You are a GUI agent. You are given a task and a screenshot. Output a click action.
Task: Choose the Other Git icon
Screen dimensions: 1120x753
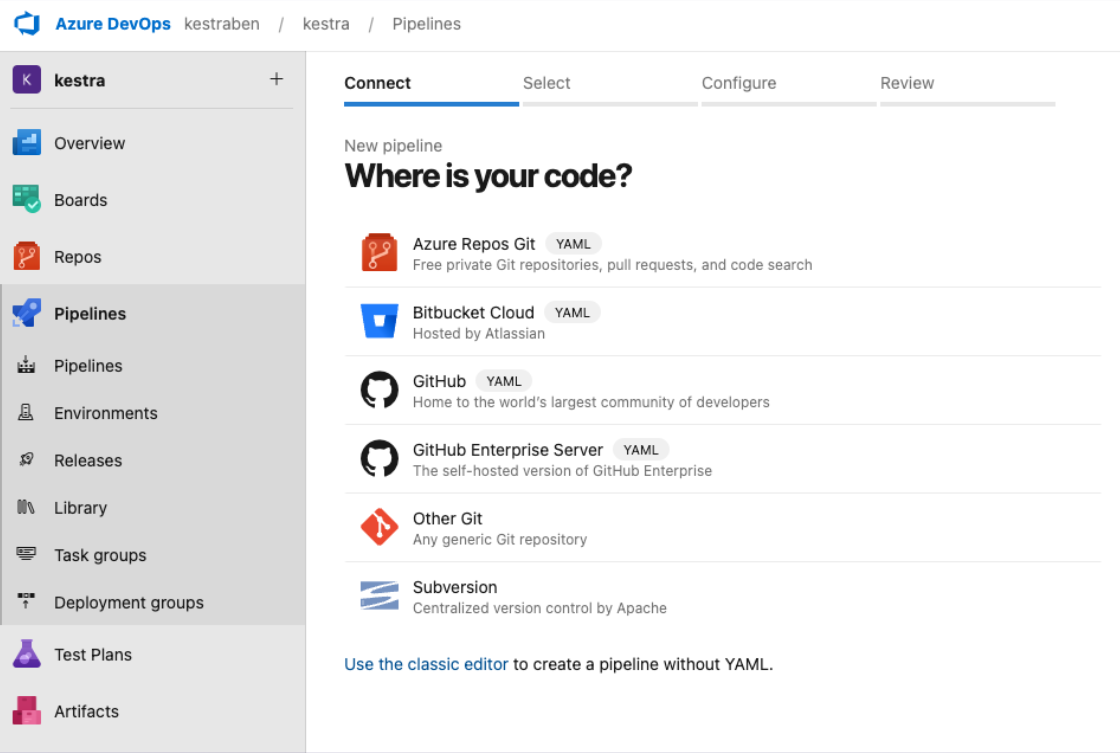[x=379, y=527]
